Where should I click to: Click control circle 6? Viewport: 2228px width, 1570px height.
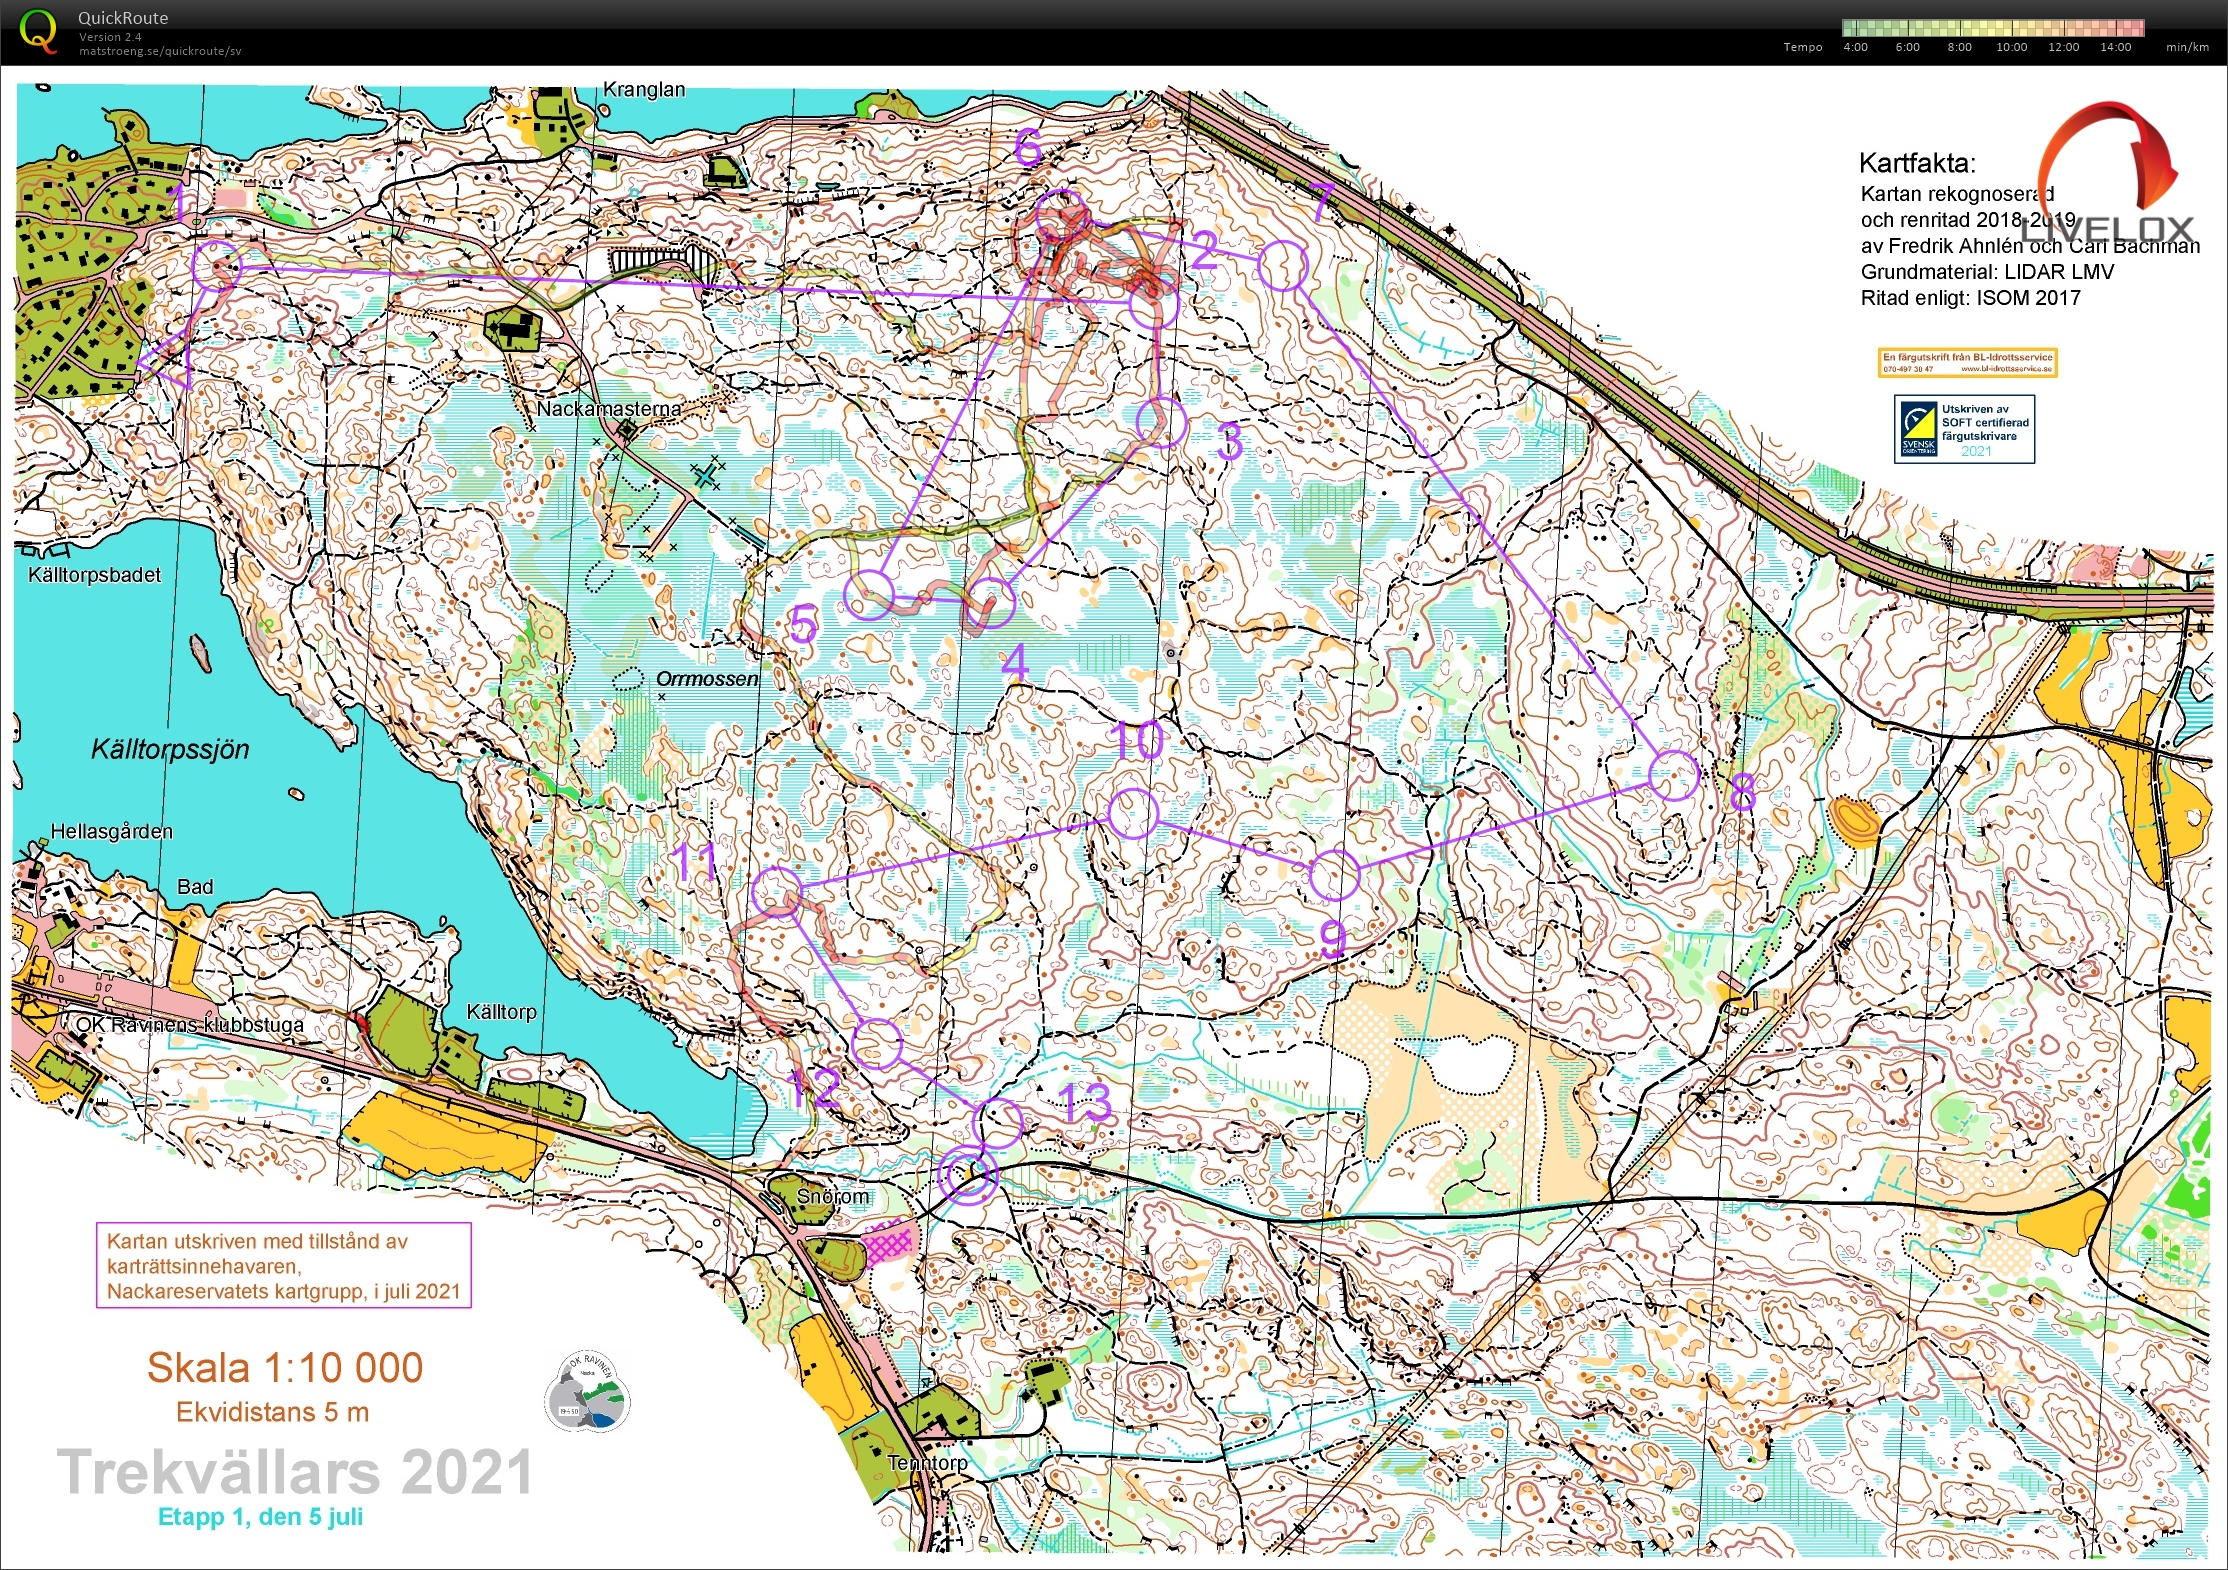[x=1061, y=216]
